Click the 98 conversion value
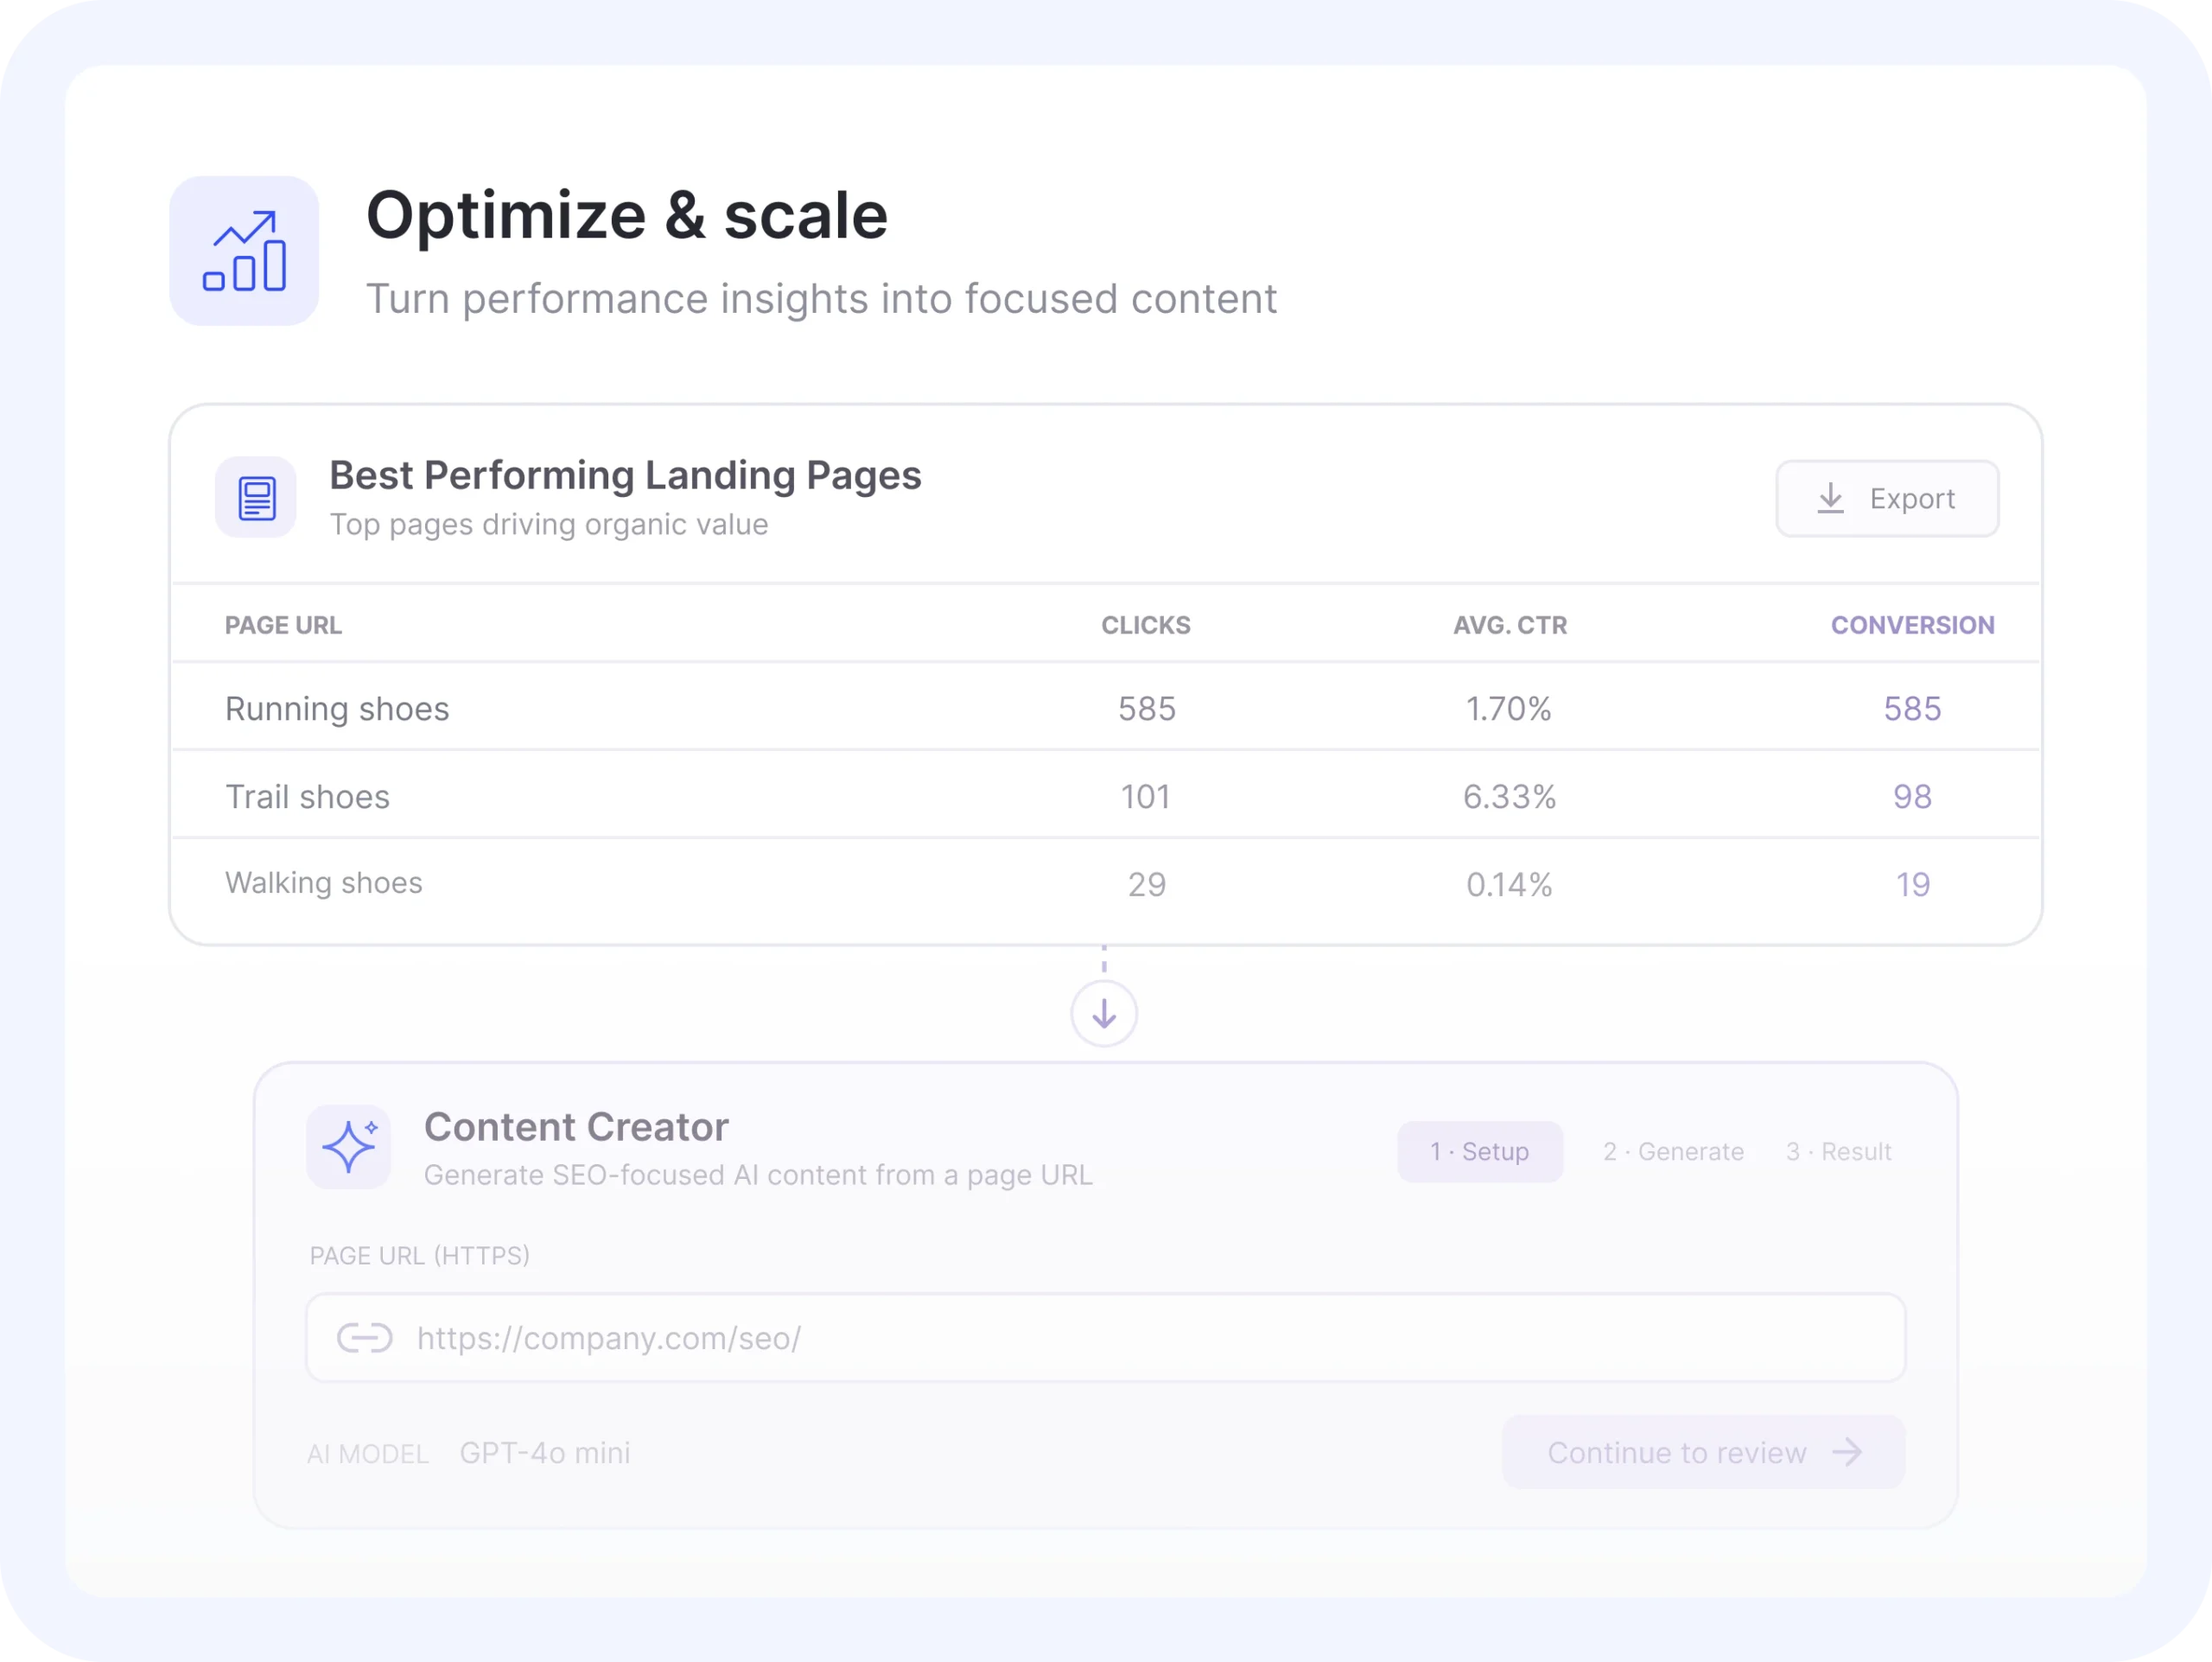This screenshot has height=1662, width=2212. point(1912,797)
